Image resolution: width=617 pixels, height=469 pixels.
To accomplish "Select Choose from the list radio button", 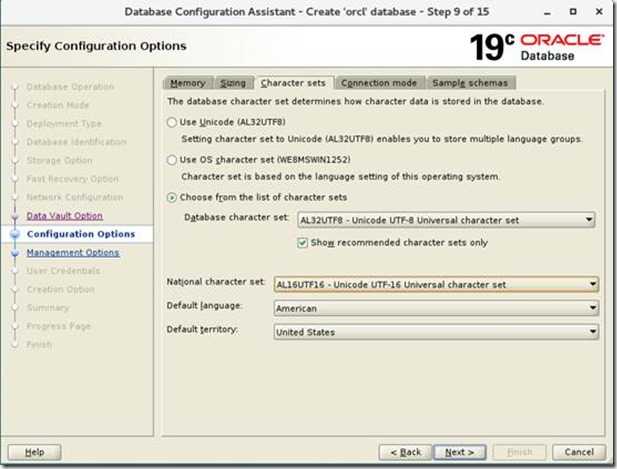I will coord(172,197).
